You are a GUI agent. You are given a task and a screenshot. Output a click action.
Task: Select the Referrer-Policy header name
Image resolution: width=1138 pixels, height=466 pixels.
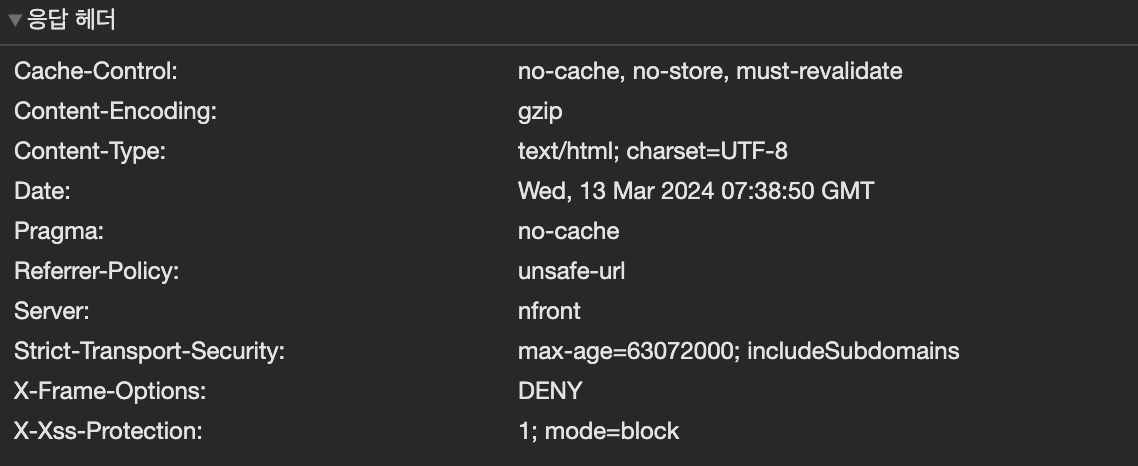pyautogui.click(x=96, y=272)
